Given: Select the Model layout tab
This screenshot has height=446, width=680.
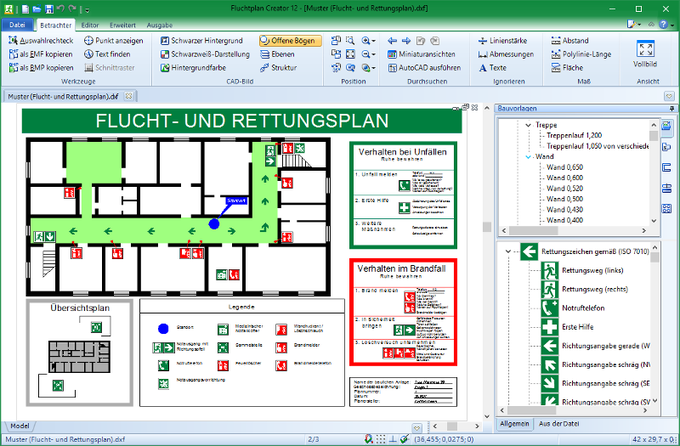Looking at the screenshot, I should click(x=20, y=426).
